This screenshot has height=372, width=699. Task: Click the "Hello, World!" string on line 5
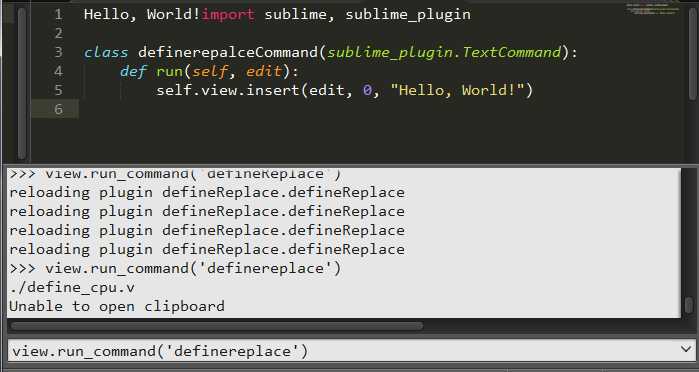point(457,91)
